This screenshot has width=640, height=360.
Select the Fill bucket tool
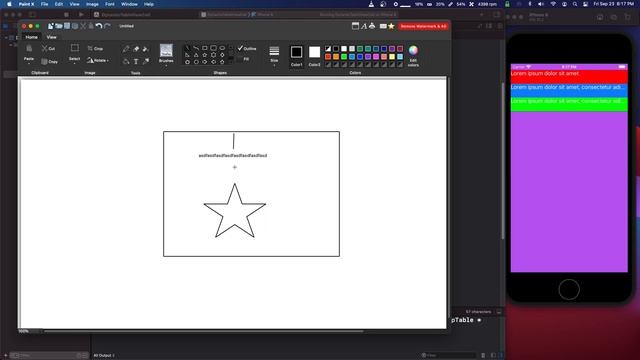point(146,49)
